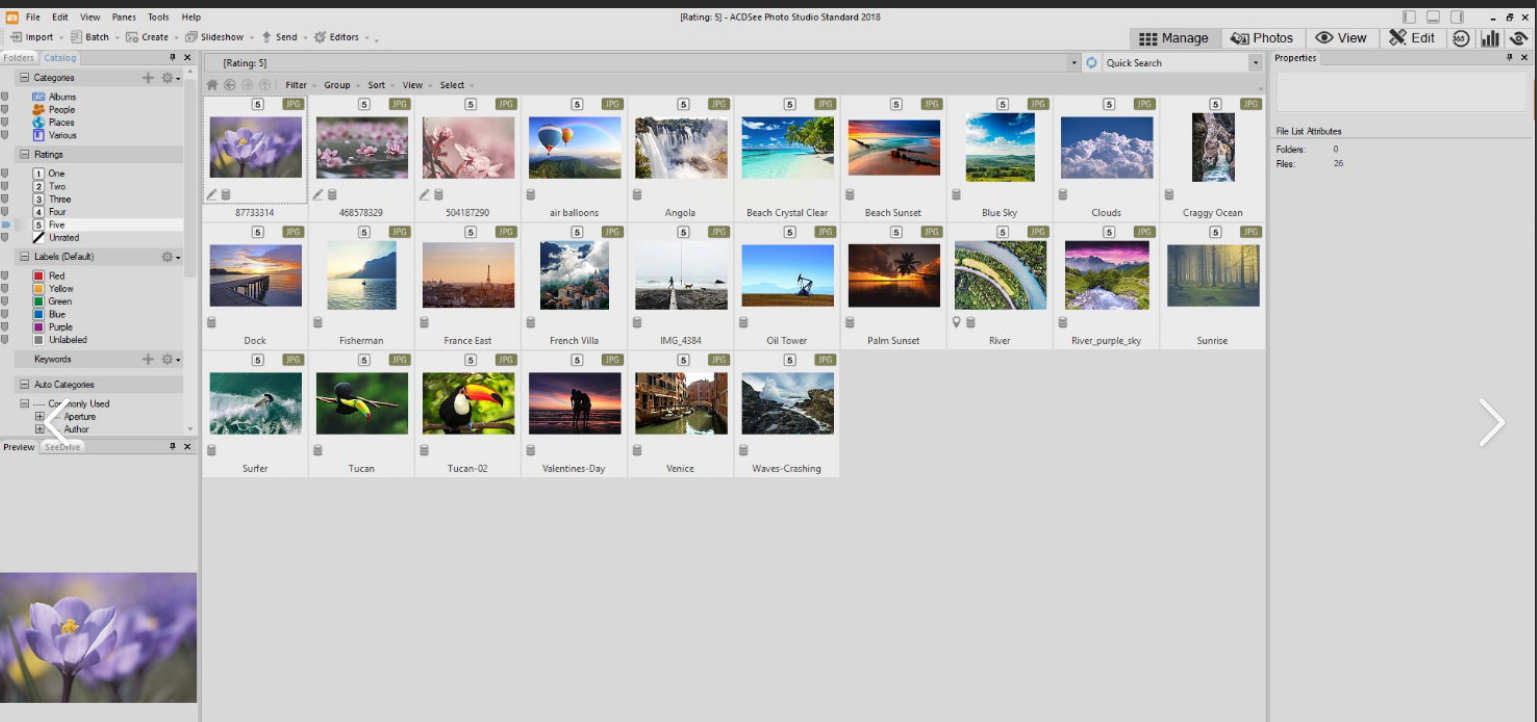Collapse the Ratings section

click(x=25, y=155)
